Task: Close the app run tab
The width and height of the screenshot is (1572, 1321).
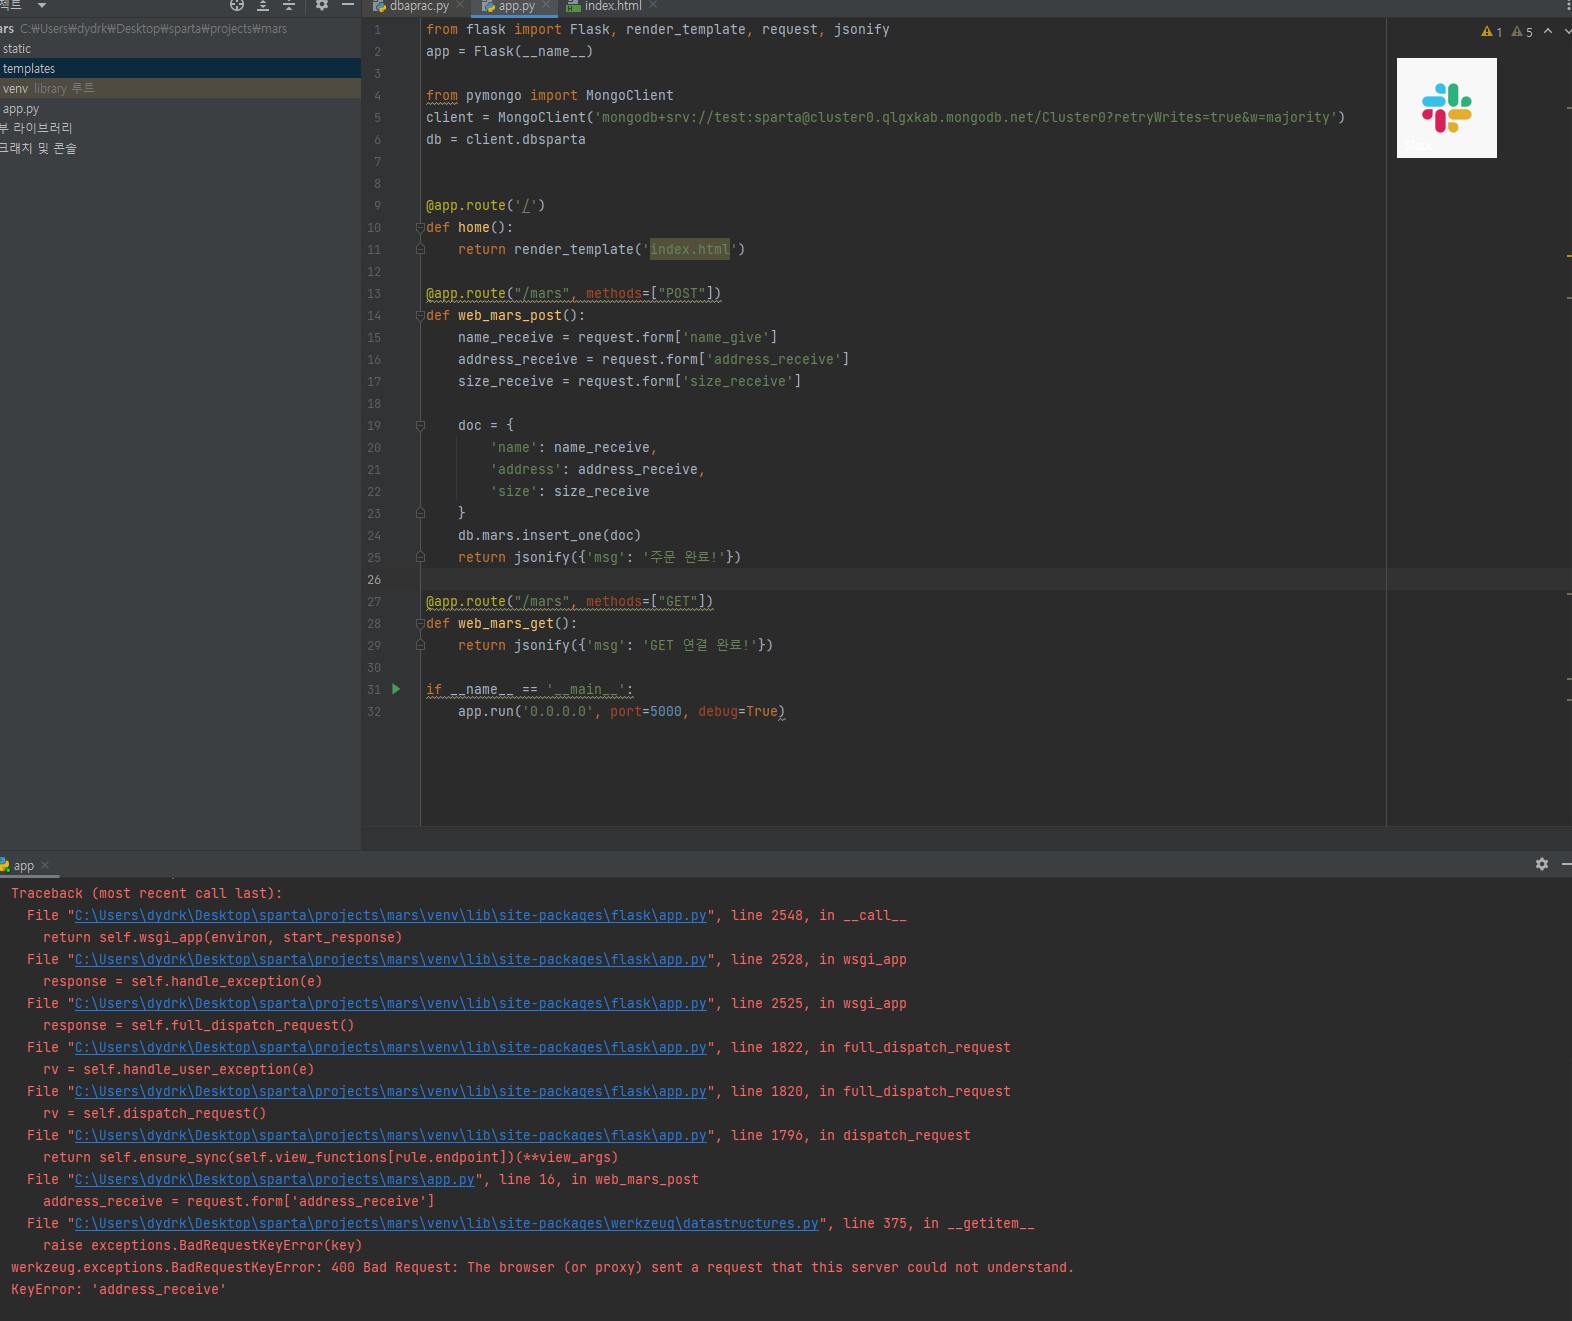Action: [45, 865]
